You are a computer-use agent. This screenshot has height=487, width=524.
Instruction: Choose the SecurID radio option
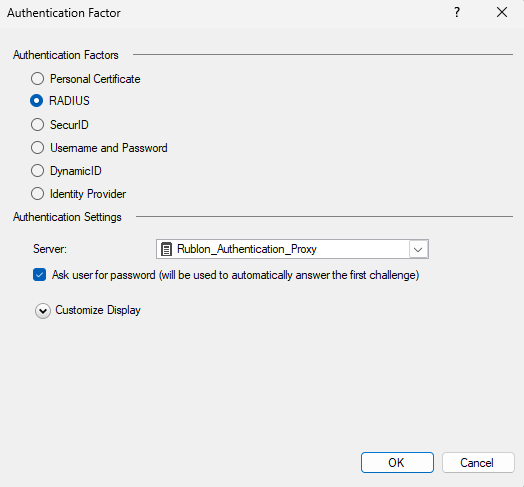click(x=37, y=125)
